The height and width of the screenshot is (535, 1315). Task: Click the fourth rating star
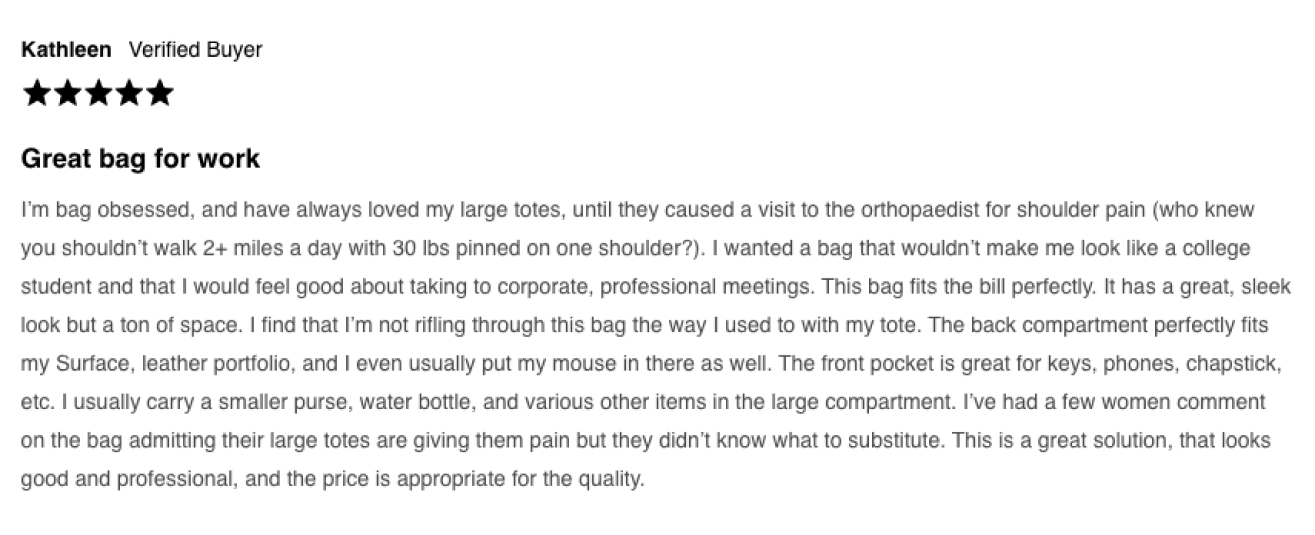(128, 94)
